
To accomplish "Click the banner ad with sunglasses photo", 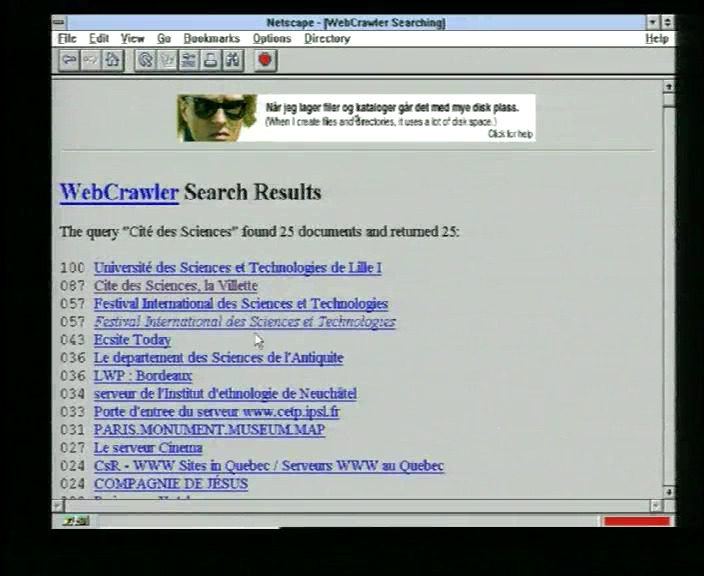I will [x=356, y=118].
